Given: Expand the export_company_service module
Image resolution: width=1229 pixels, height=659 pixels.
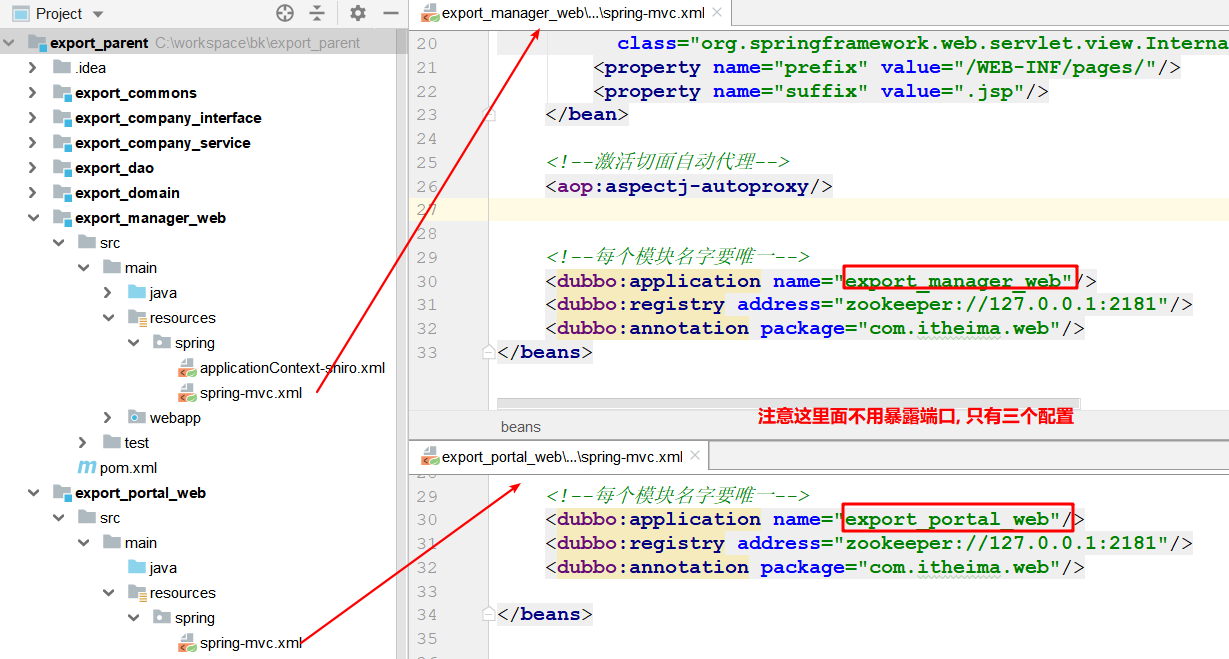Looking at the screenshot, I should (34, 143).
